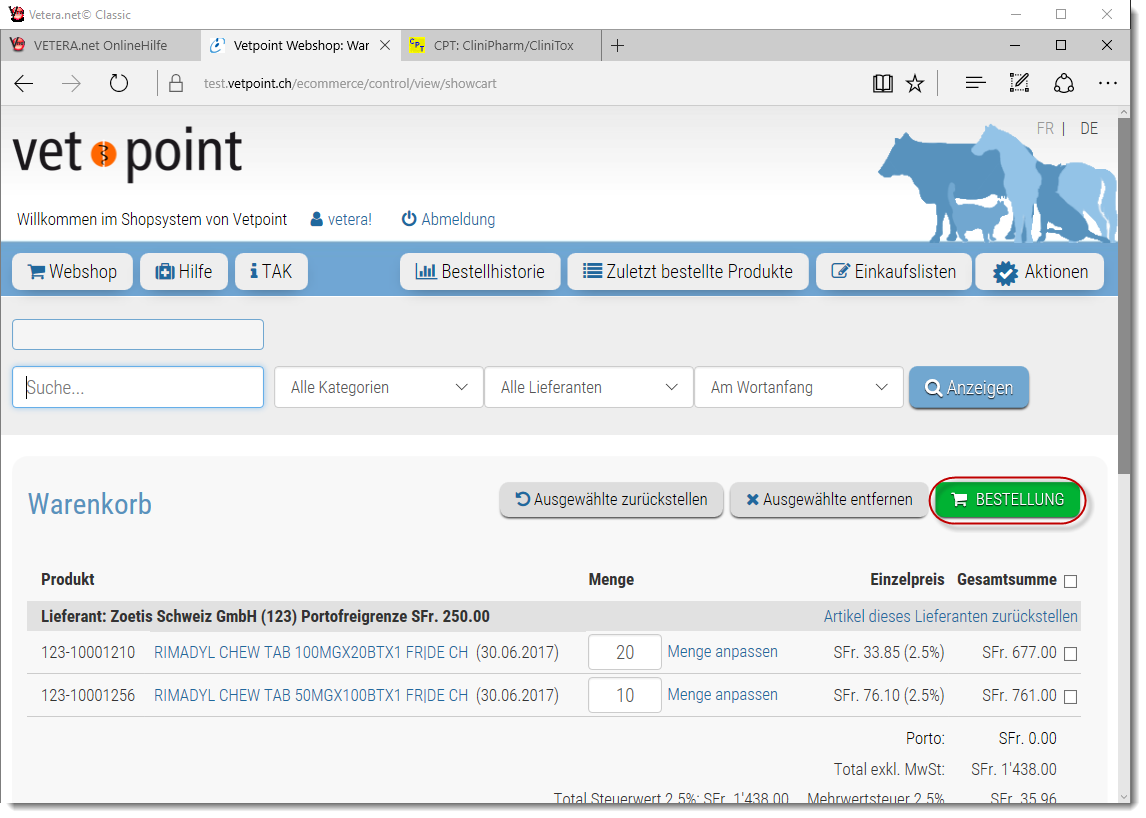1146x818 pixels.
Task: Add page to favorites with star icon
Action: click(x=915, y=84)
